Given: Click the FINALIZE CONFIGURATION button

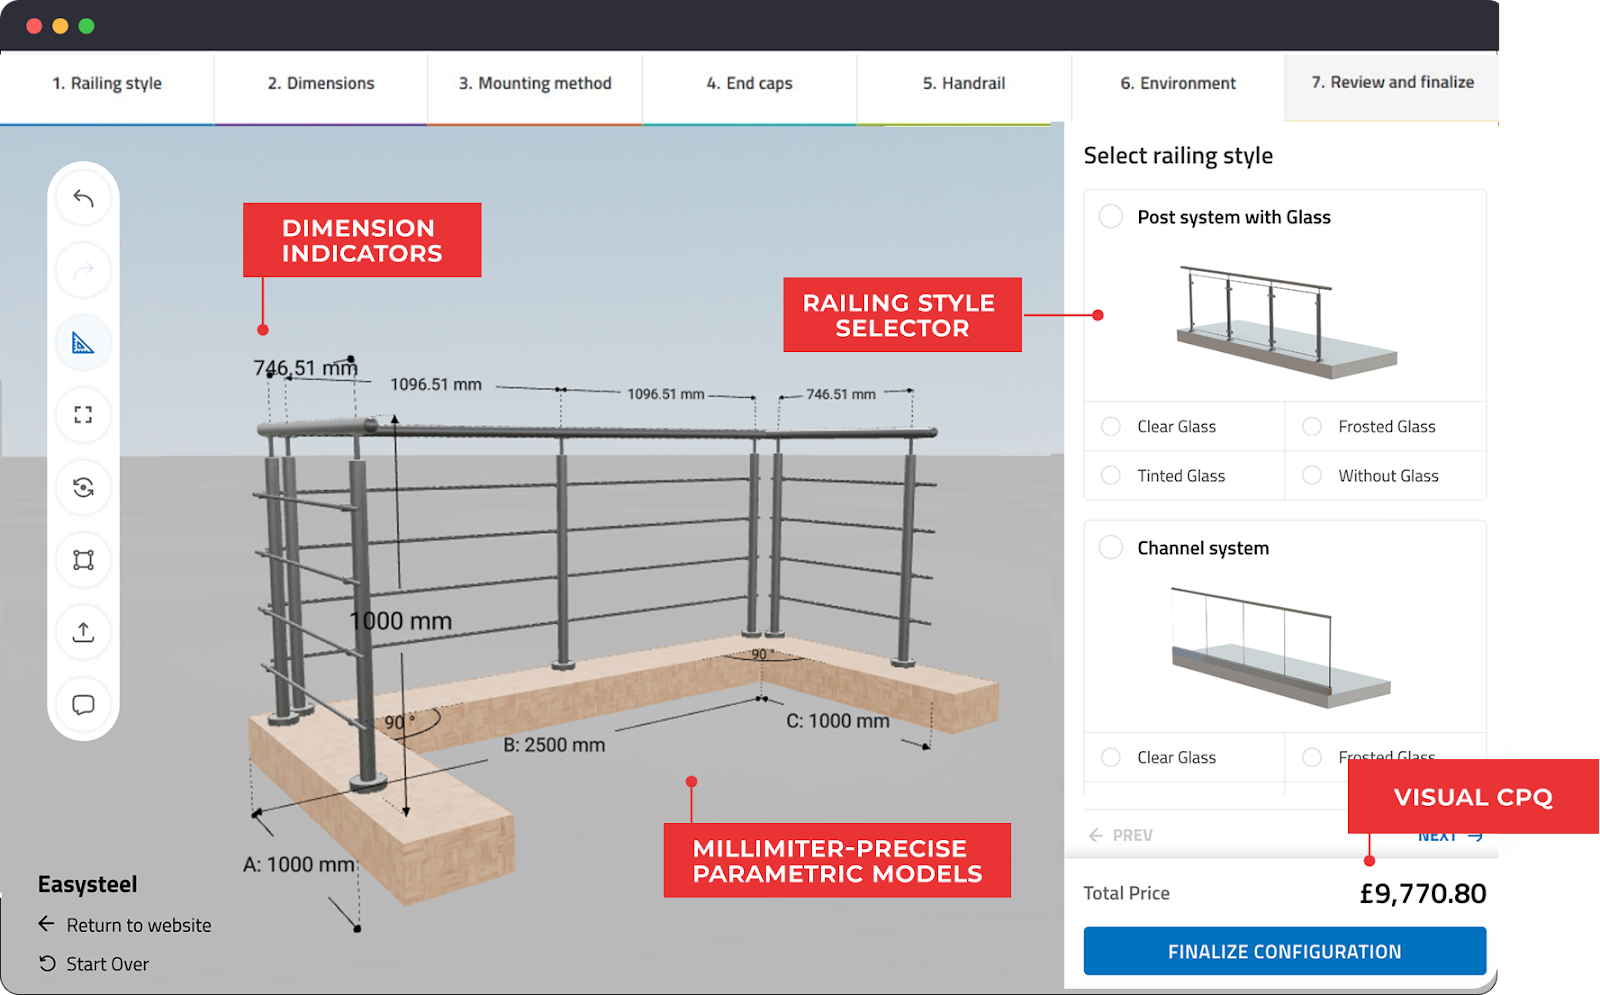Looking at the screenshot, I should [1284, 950].
